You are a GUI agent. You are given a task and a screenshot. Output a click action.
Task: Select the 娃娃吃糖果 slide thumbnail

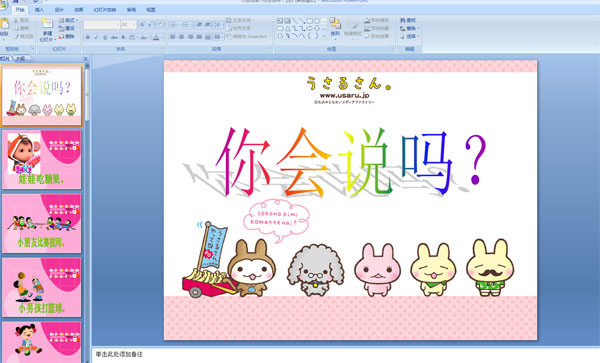pos(41,160)
